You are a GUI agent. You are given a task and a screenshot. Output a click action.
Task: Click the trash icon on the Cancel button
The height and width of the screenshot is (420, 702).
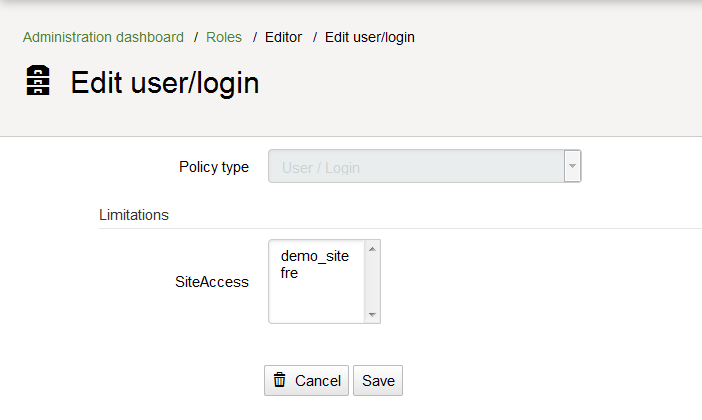279,380
